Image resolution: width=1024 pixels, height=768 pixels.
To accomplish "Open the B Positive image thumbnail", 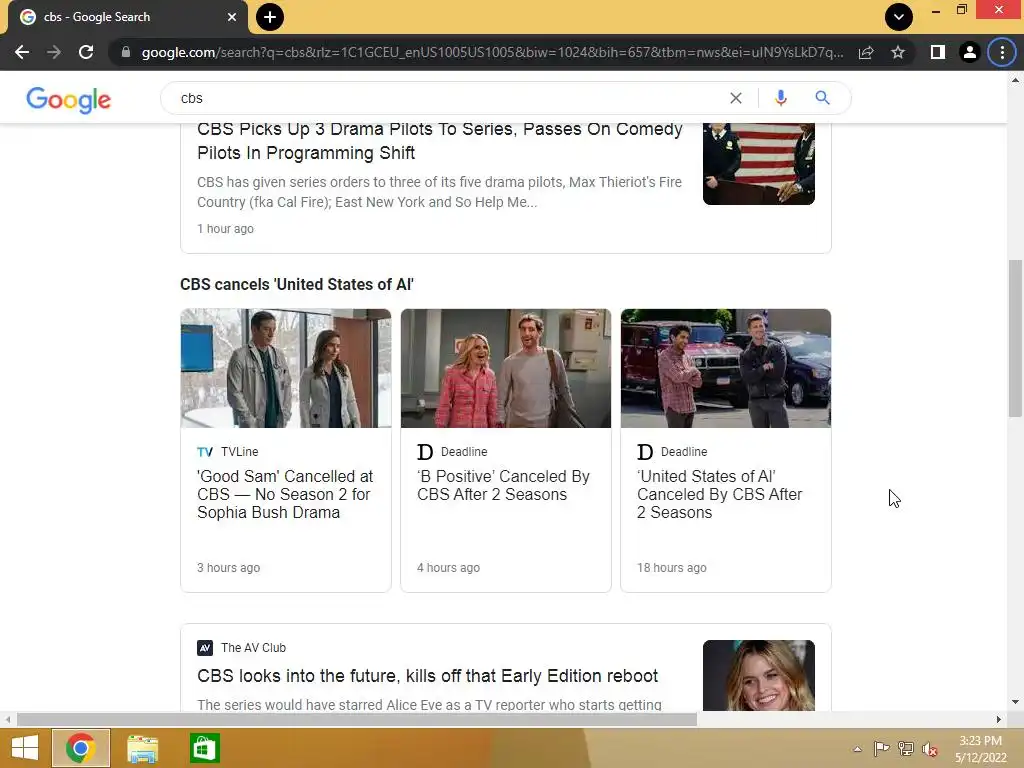I will pos(506,368).
